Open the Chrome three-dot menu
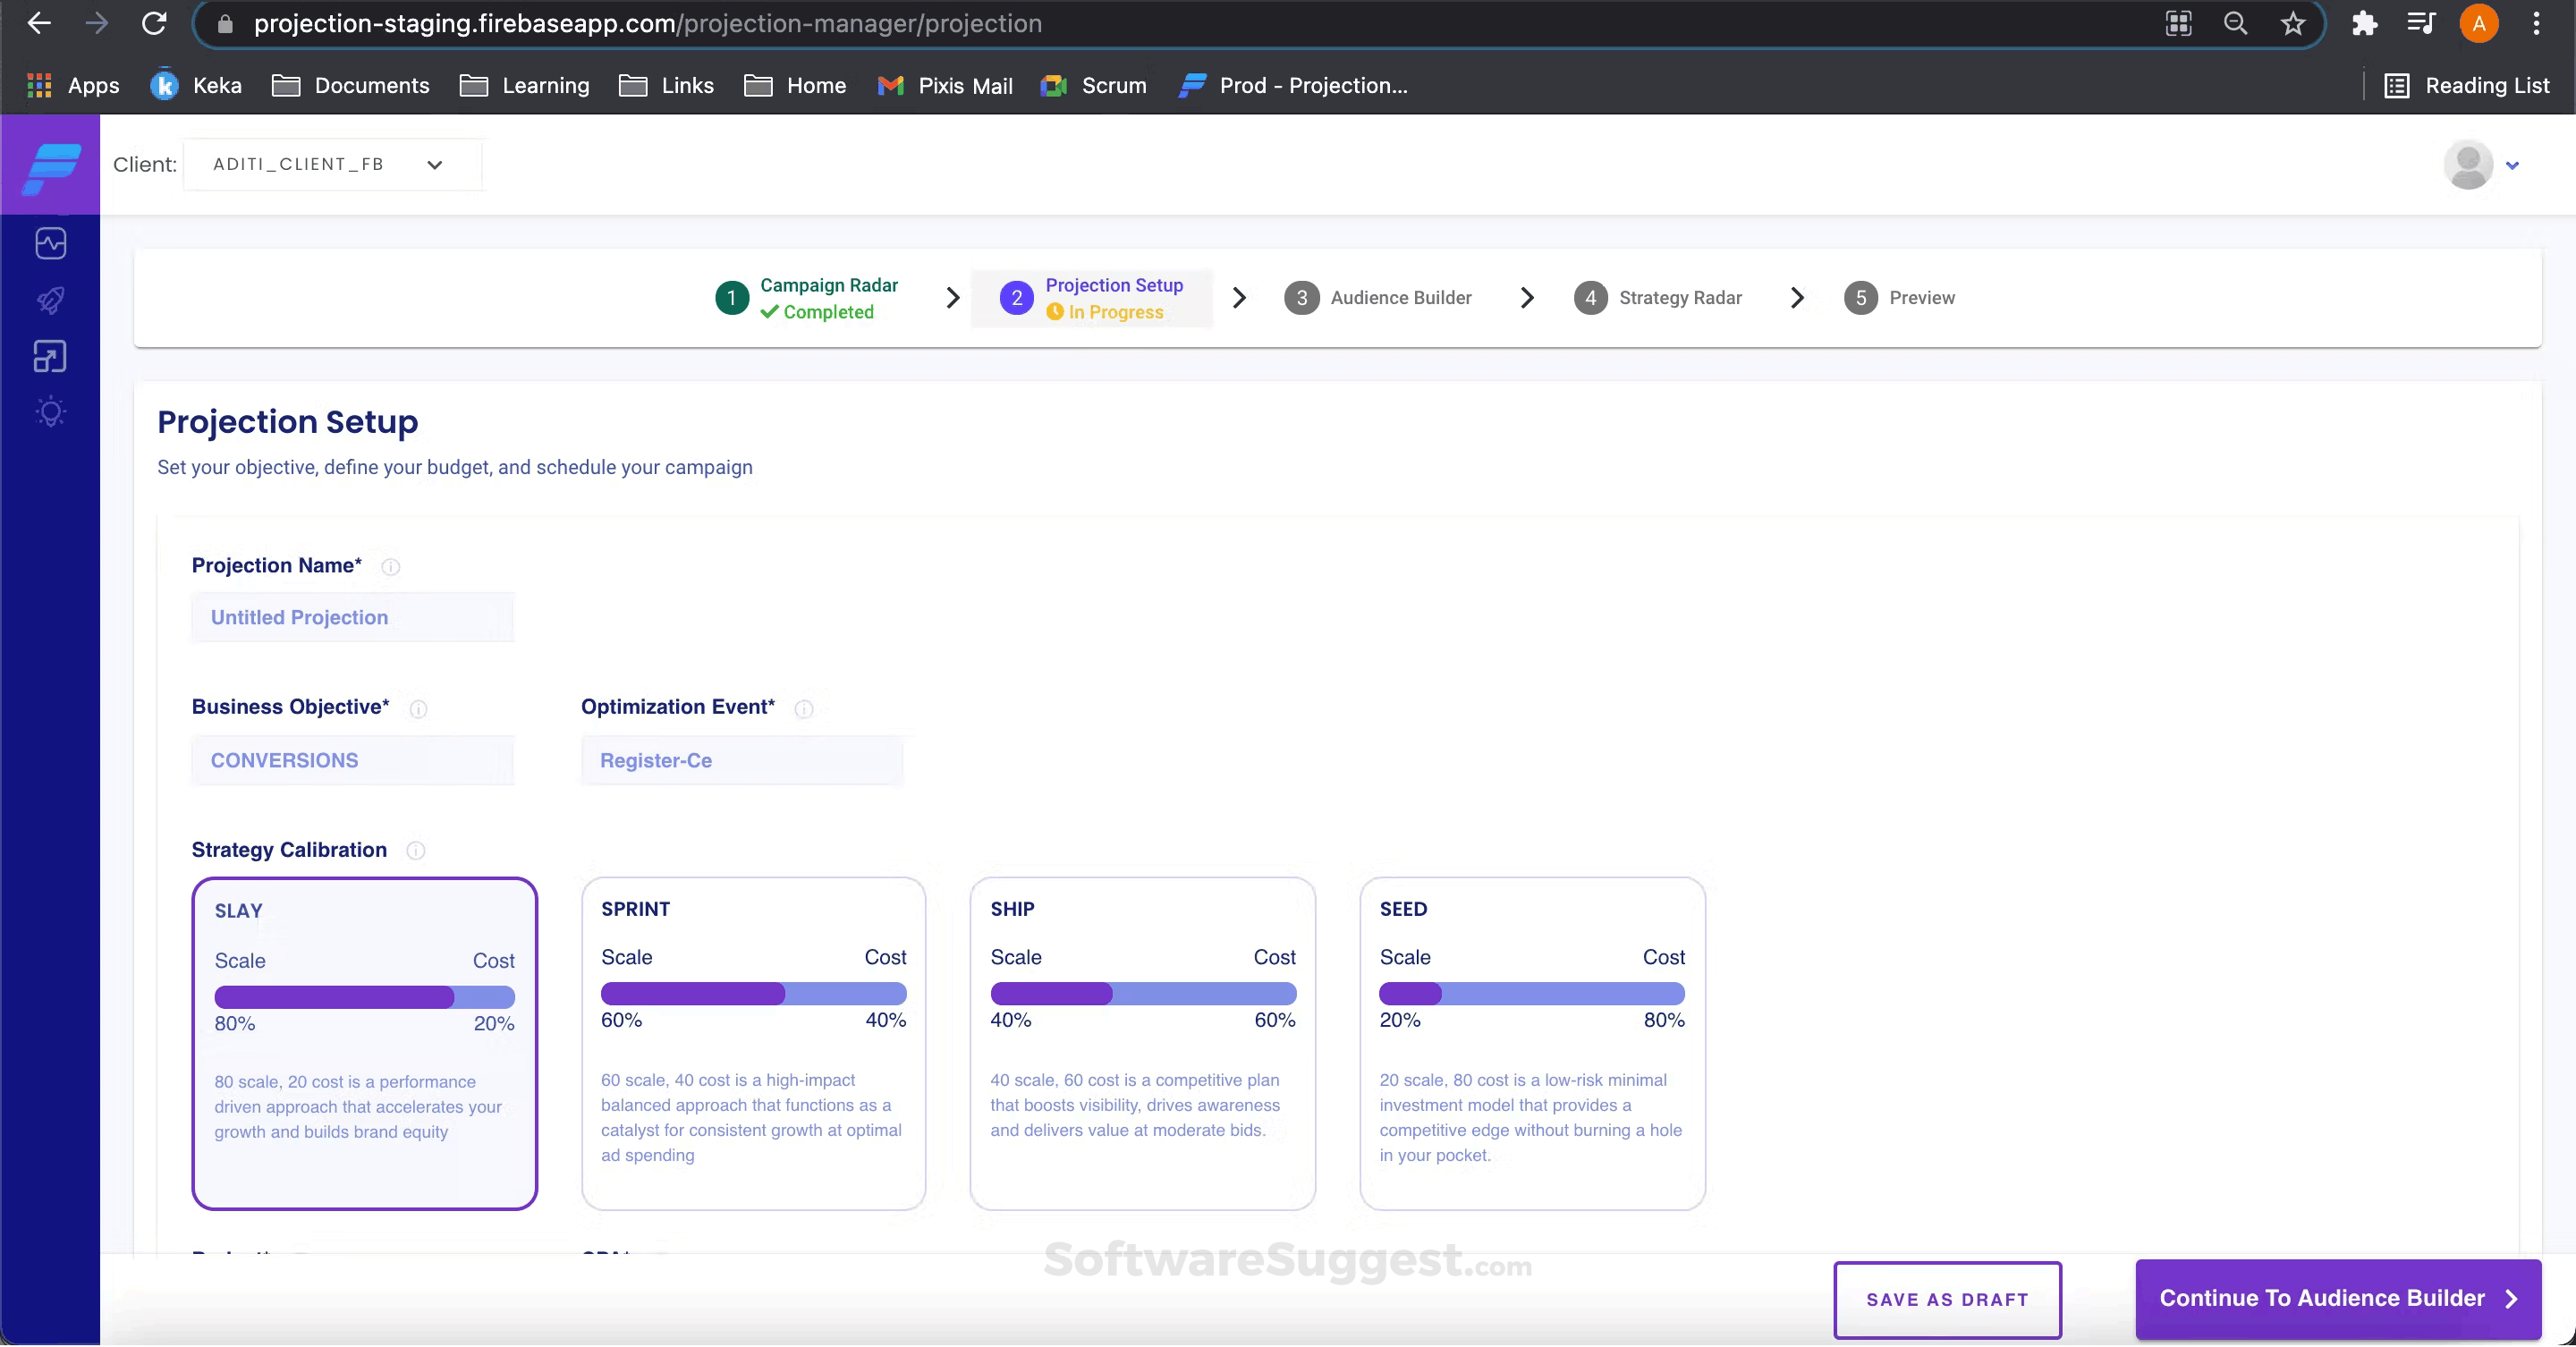2576x1347 pixels. click(2536, 23)
